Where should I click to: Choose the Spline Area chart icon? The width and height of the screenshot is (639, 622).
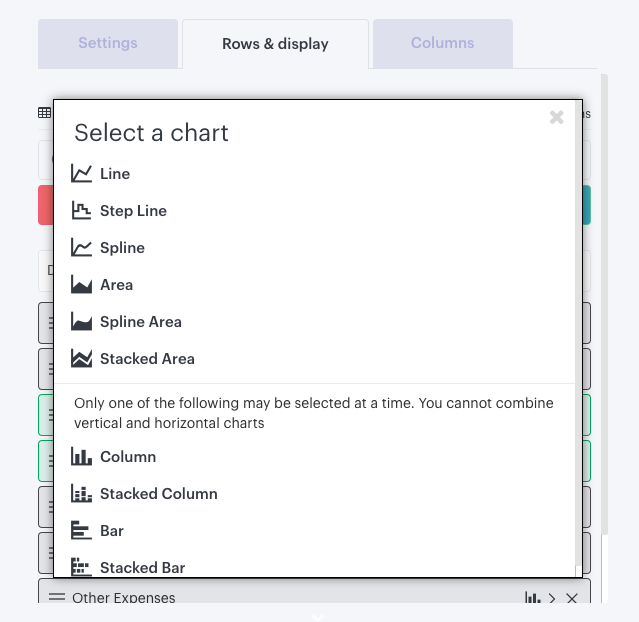point(81,322)
